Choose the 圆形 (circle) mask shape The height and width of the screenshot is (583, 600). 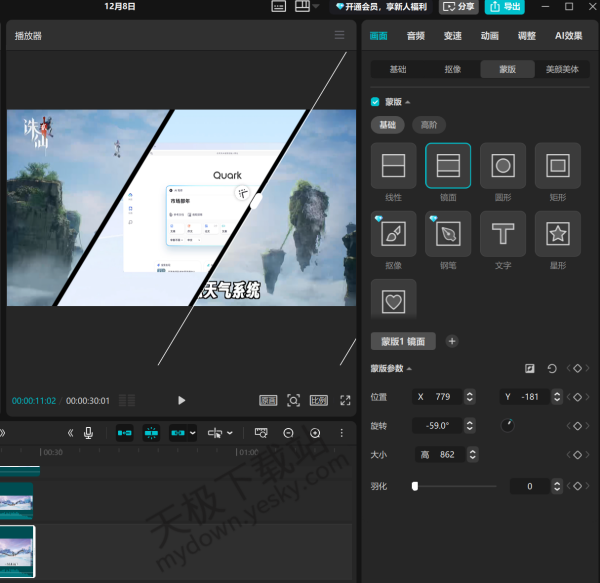(503, 166)
